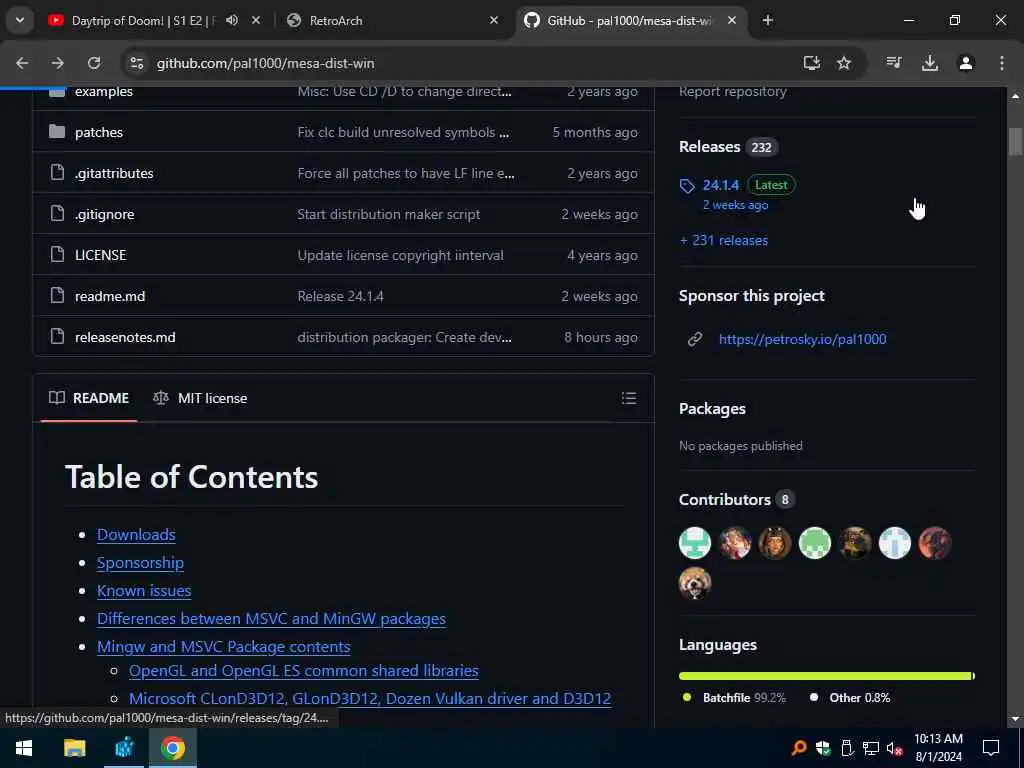Open OpenGL and OpenGL ES common shared libraries

coord(304,671)
